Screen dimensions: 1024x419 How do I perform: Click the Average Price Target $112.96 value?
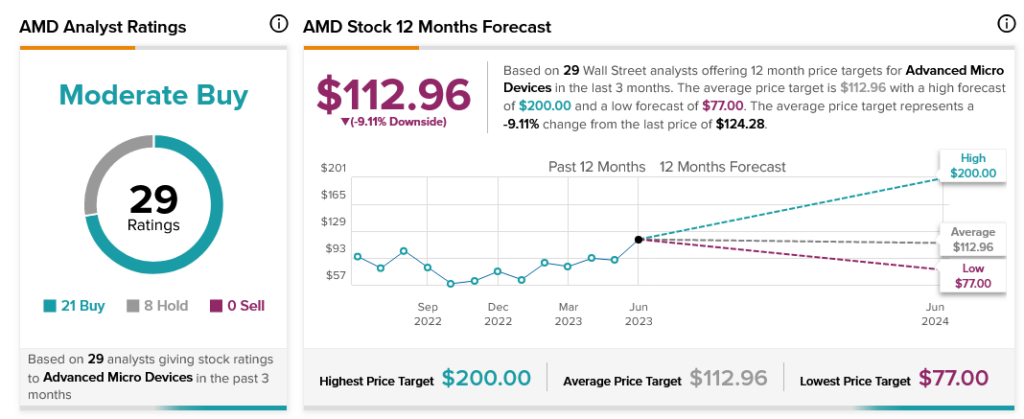(x=728, y=378)
